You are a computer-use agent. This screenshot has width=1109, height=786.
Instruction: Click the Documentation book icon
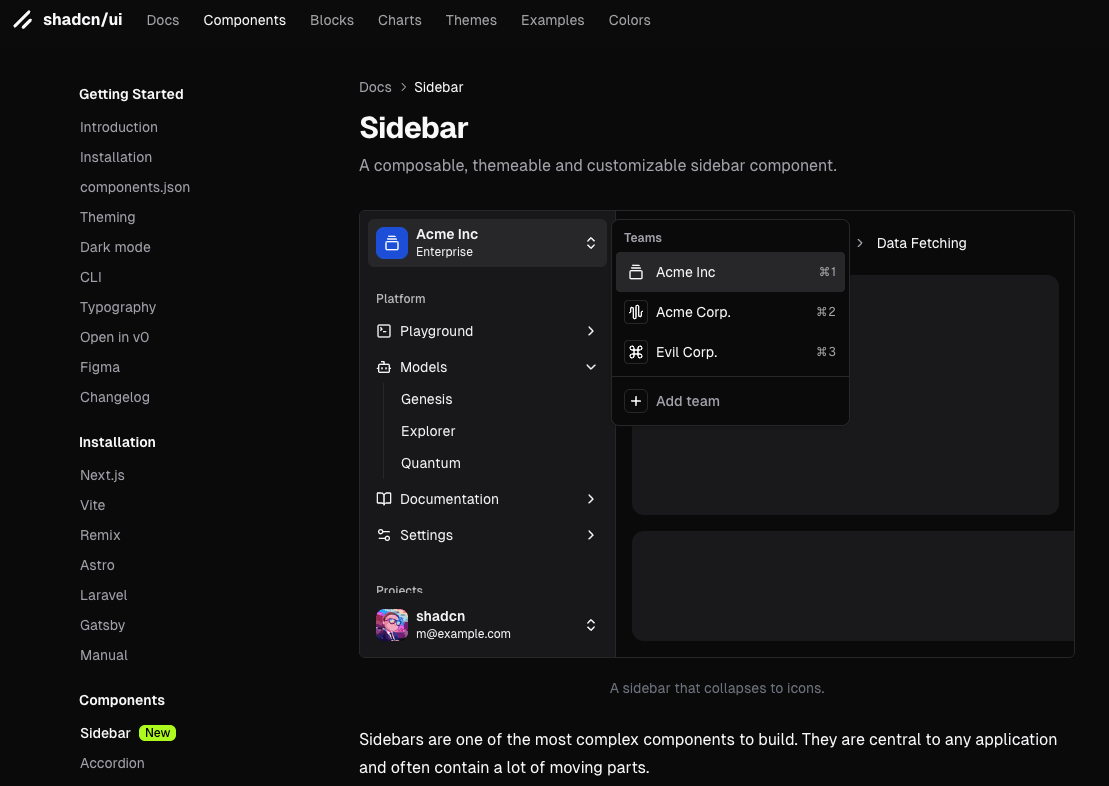pos(383,499)
